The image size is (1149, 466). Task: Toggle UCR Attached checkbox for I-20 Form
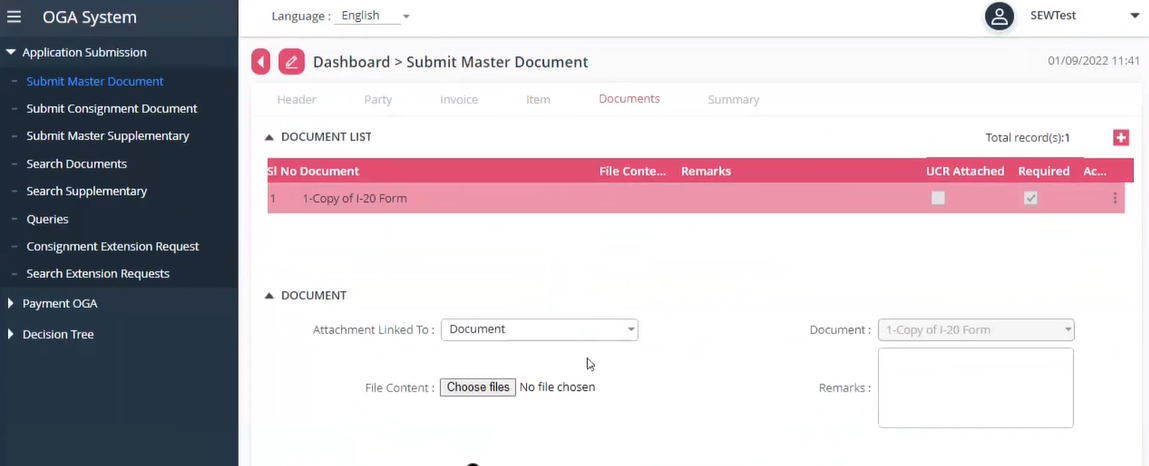point(938,199)
